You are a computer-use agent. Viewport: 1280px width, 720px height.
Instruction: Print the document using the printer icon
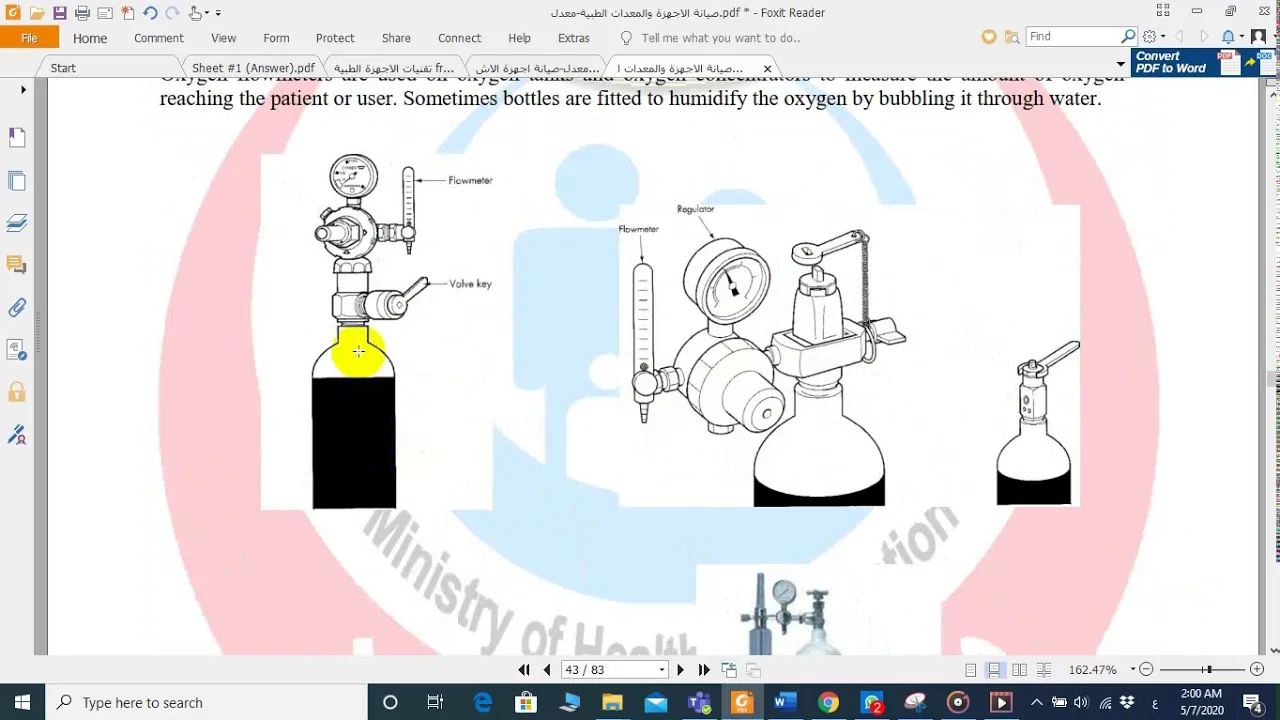(82, 13)
